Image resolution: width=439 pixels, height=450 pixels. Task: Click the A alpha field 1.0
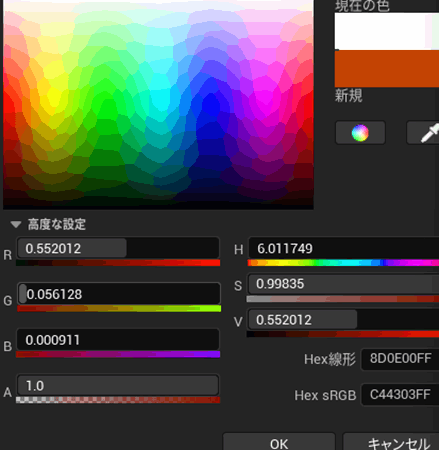coord(118,385)
